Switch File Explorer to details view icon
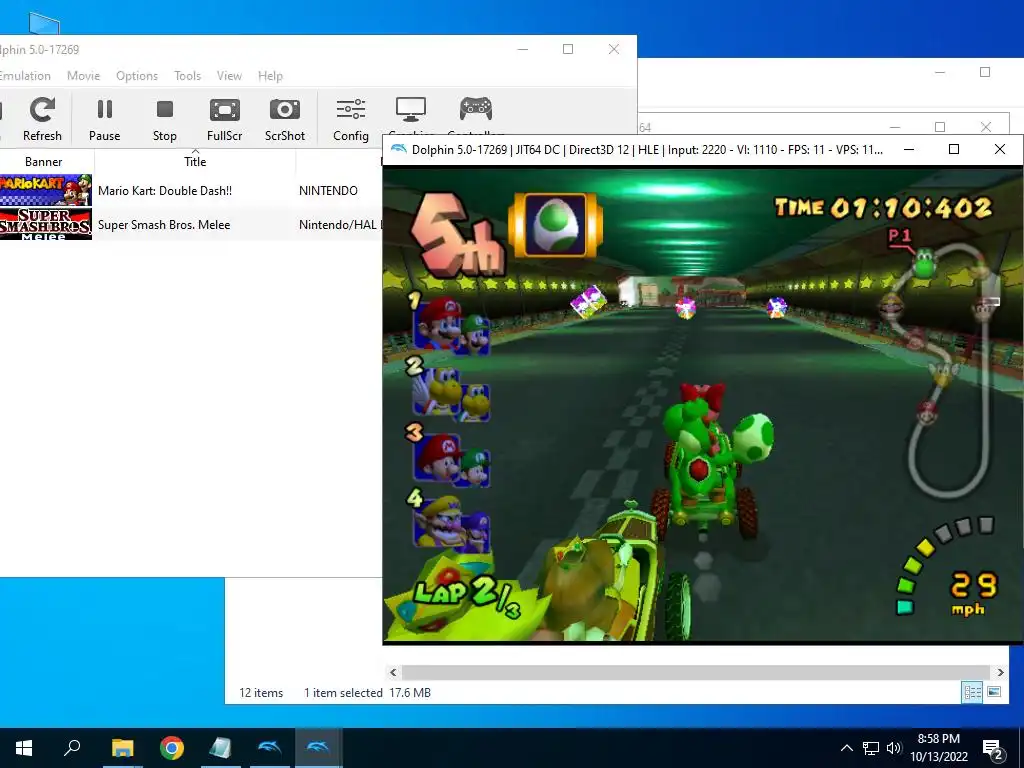1024x768 pixels. pos(972,692)
